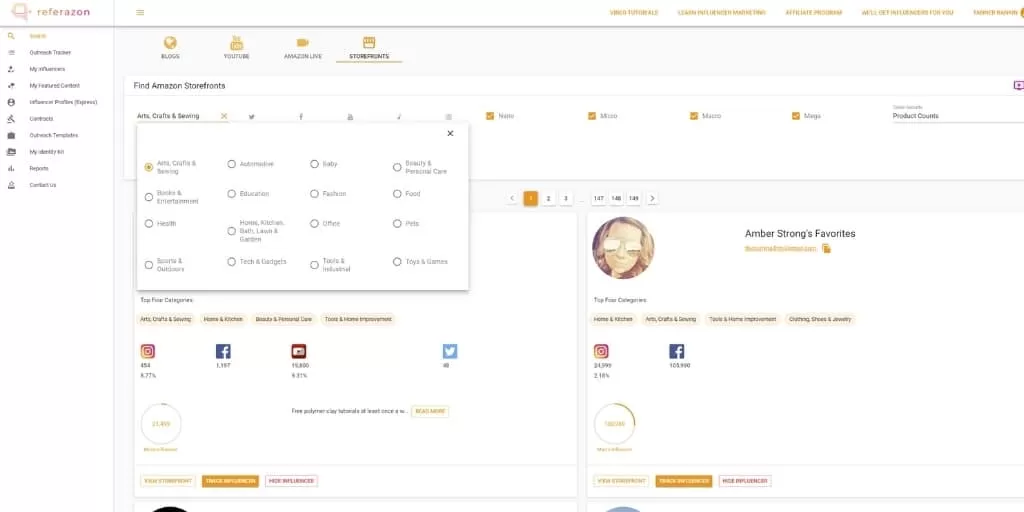Jump to page 149 of results
The width and height of the screenshot is (1024, 512).
633,199
